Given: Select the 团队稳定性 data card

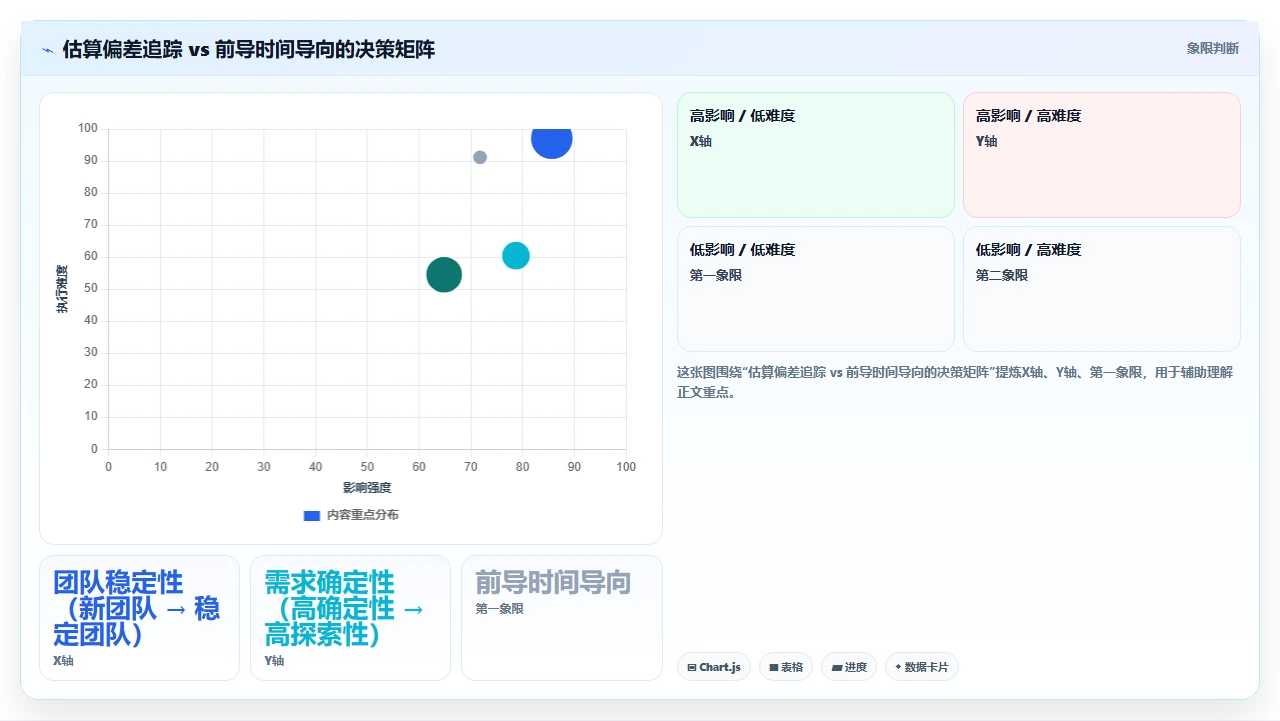Looking at the screenshot, I should (x=139, y=618).
